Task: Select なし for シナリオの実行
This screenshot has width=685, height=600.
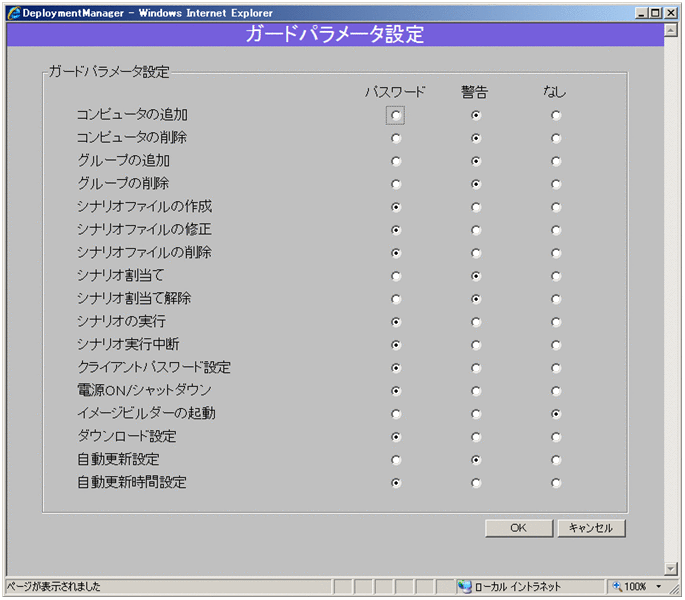Action: [x=556, y=322]
